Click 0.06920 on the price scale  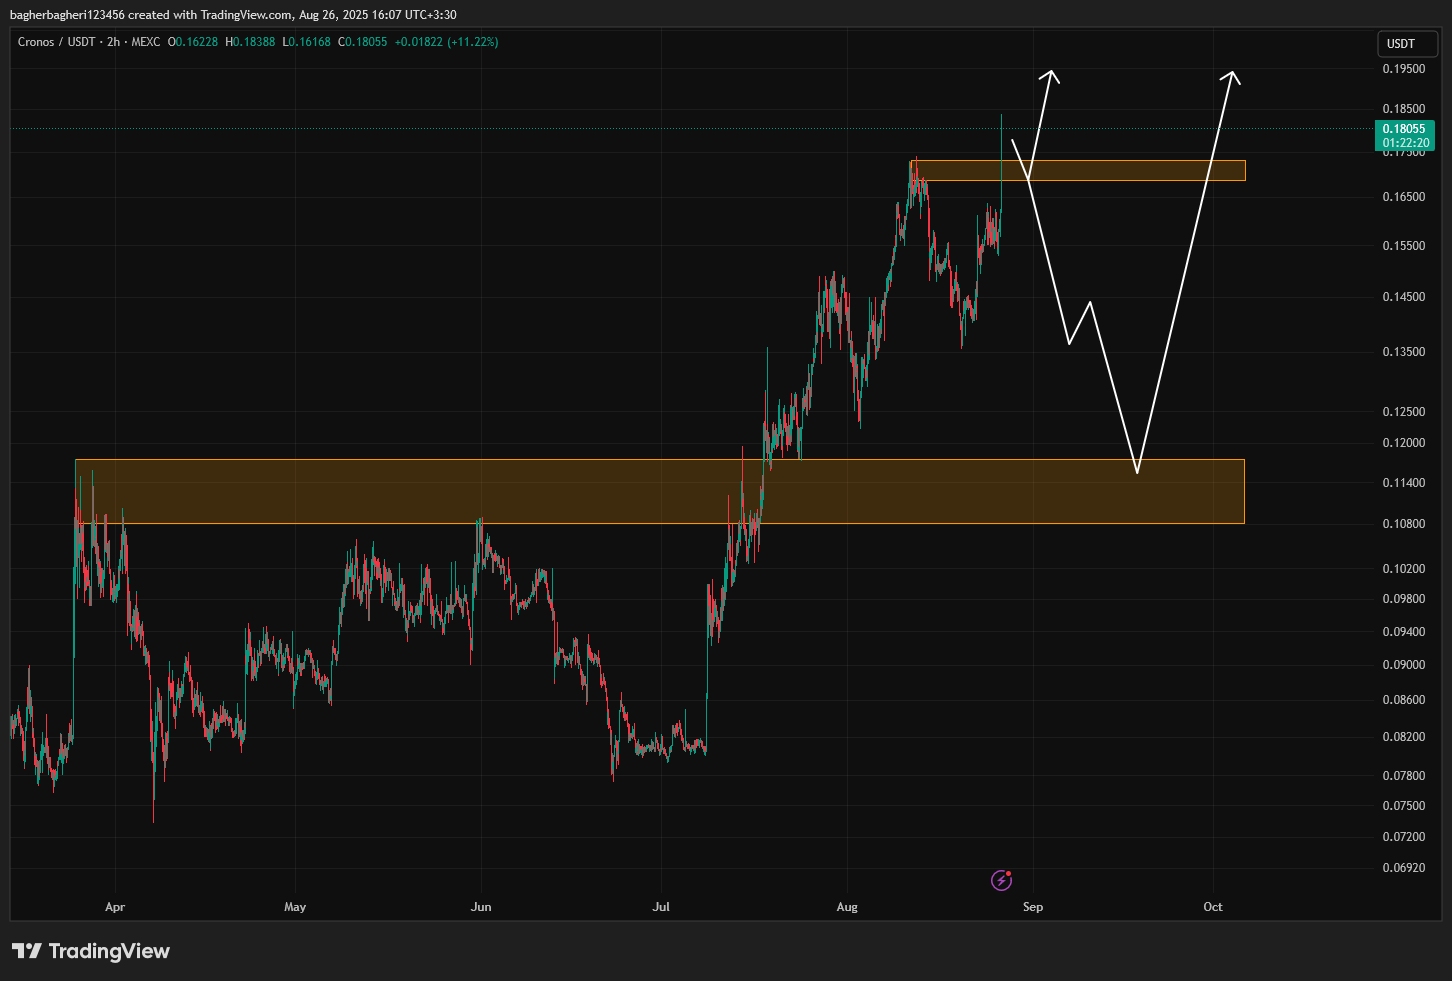[1404, 868]
